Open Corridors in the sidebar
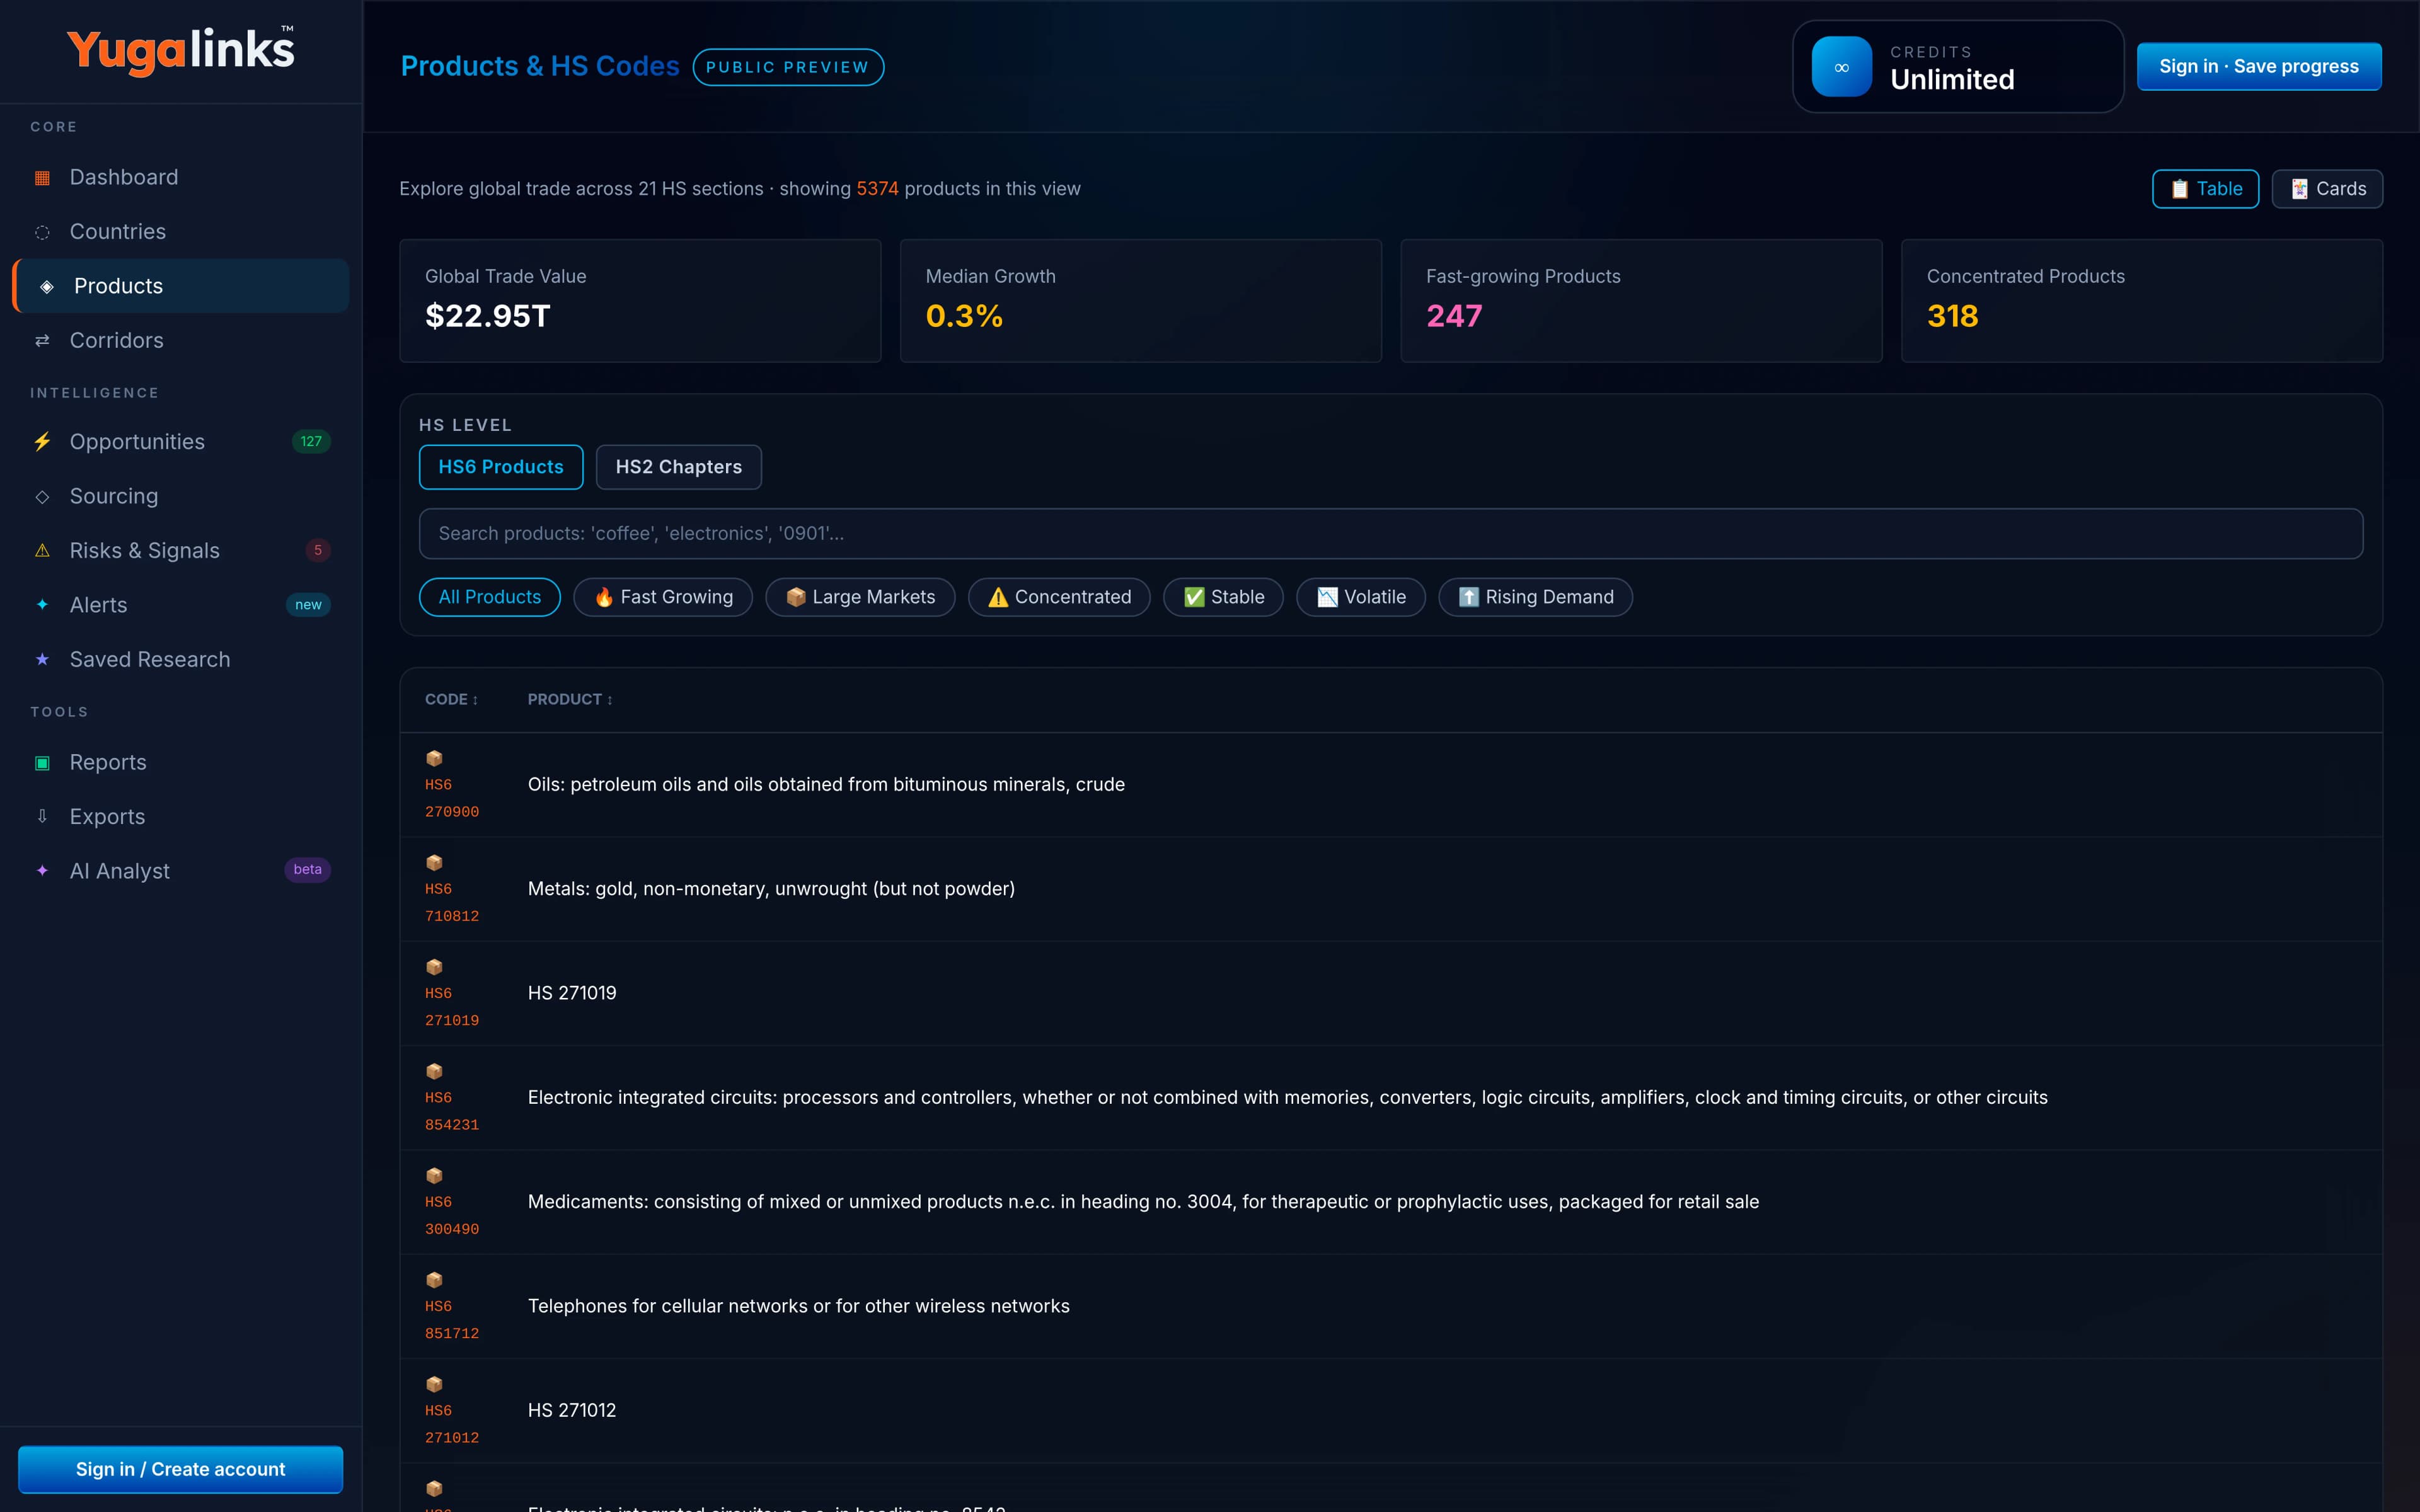Image resolution: width=2420 pixels, height=1512 pixels. point(181,341)
